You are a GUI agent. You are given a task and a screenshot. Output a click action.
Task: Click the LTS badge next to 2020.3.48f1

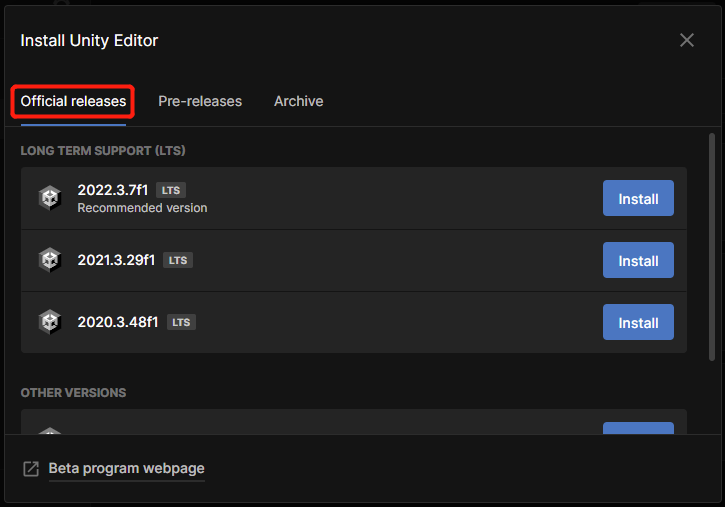tap(181, 322)
